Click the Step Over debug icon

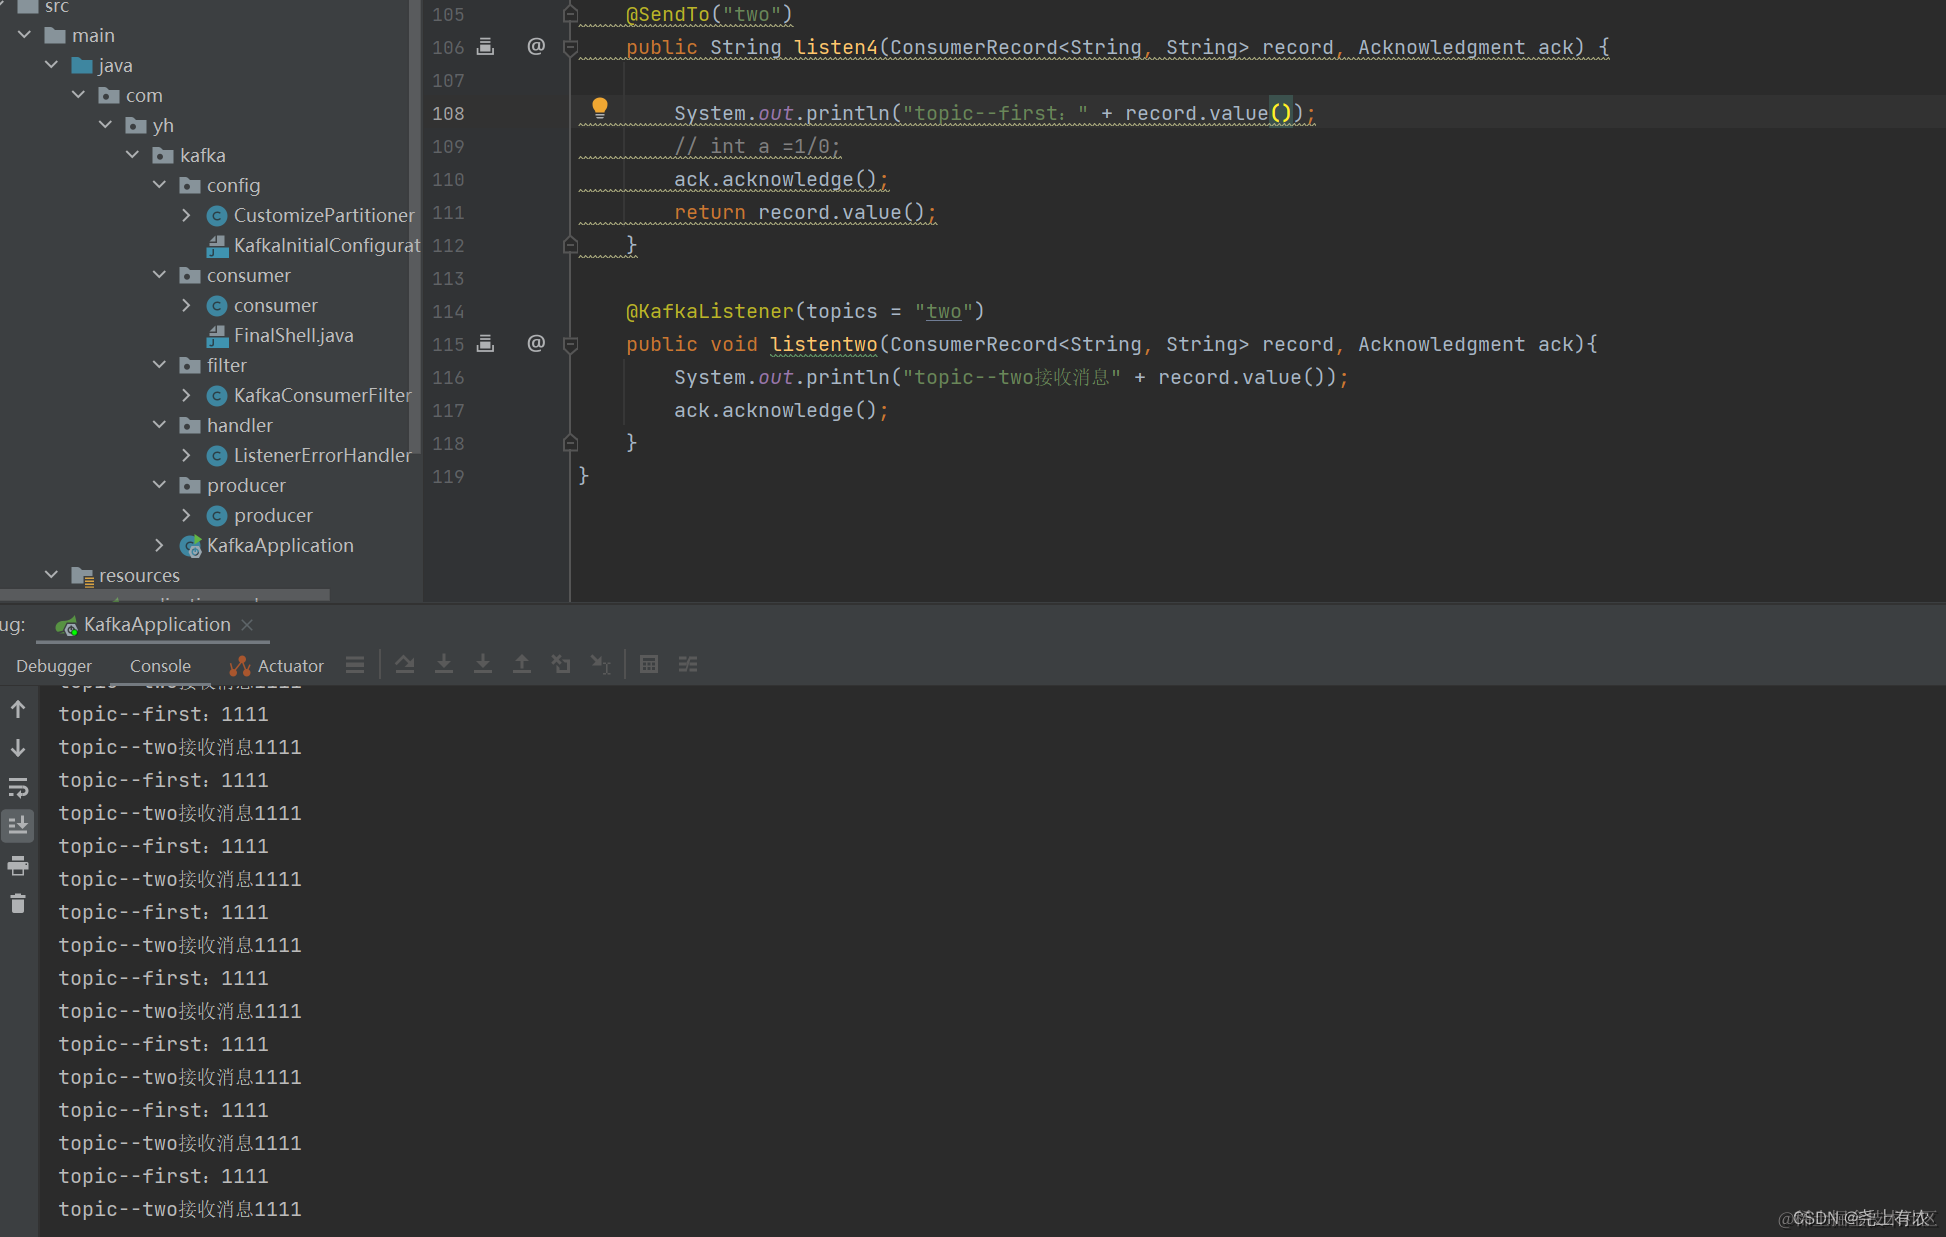(x=405, y=664)
